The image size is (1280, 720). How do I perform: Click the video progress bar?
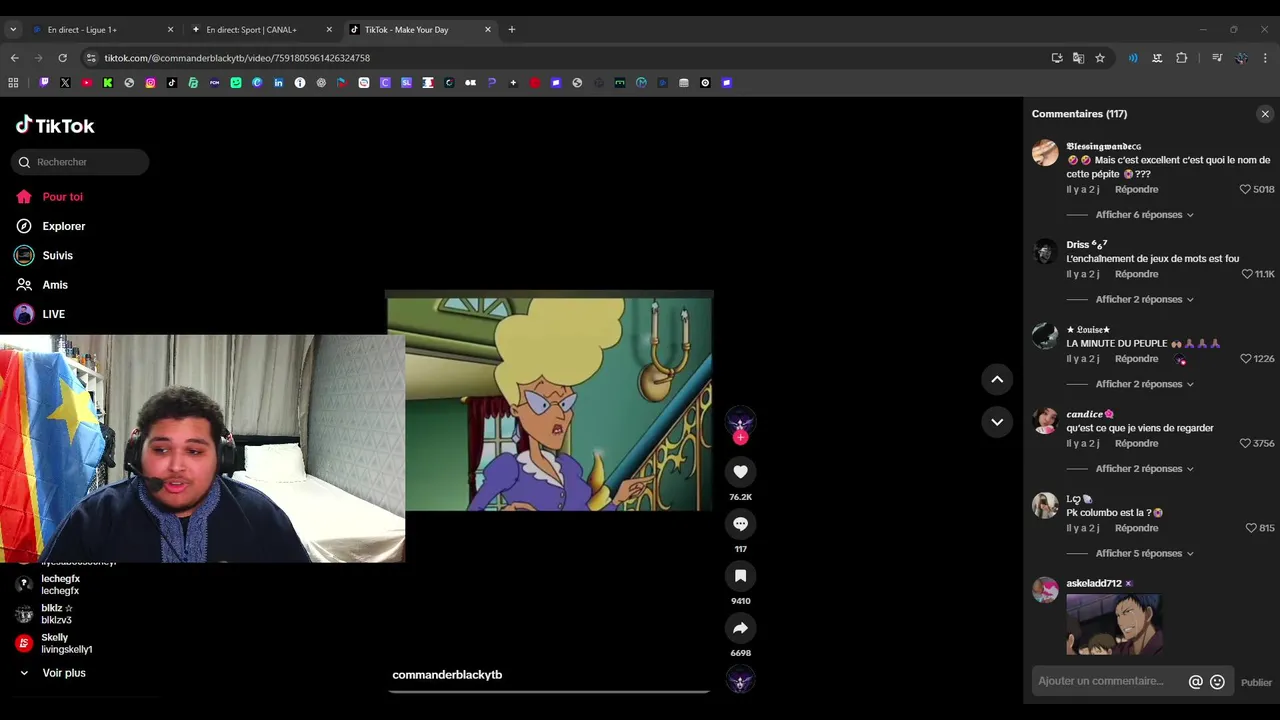[549, 691]
